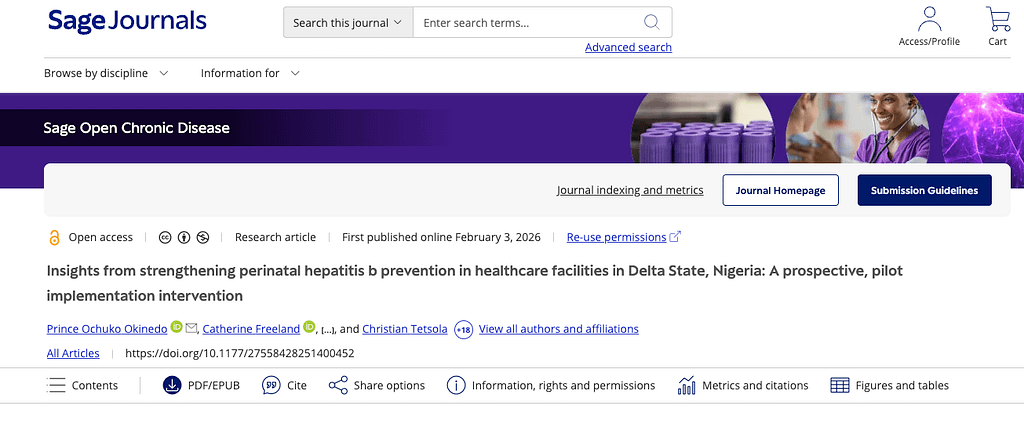Download article via PDF/EPUB icon
This screenshot has height=421, width=1024.
[x=172, y=385]
